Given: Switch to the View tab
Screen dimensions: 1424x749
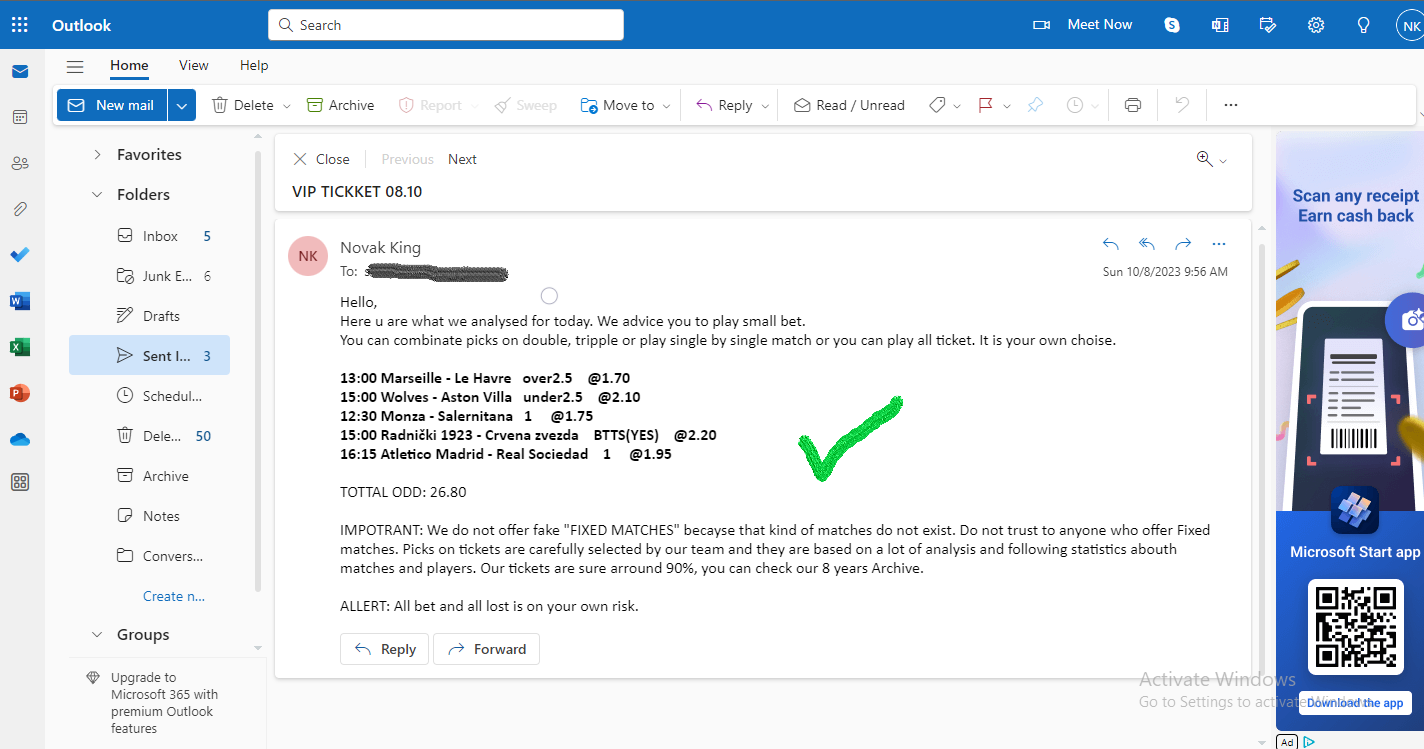Looking at the screenshot, I should (194, 65).
